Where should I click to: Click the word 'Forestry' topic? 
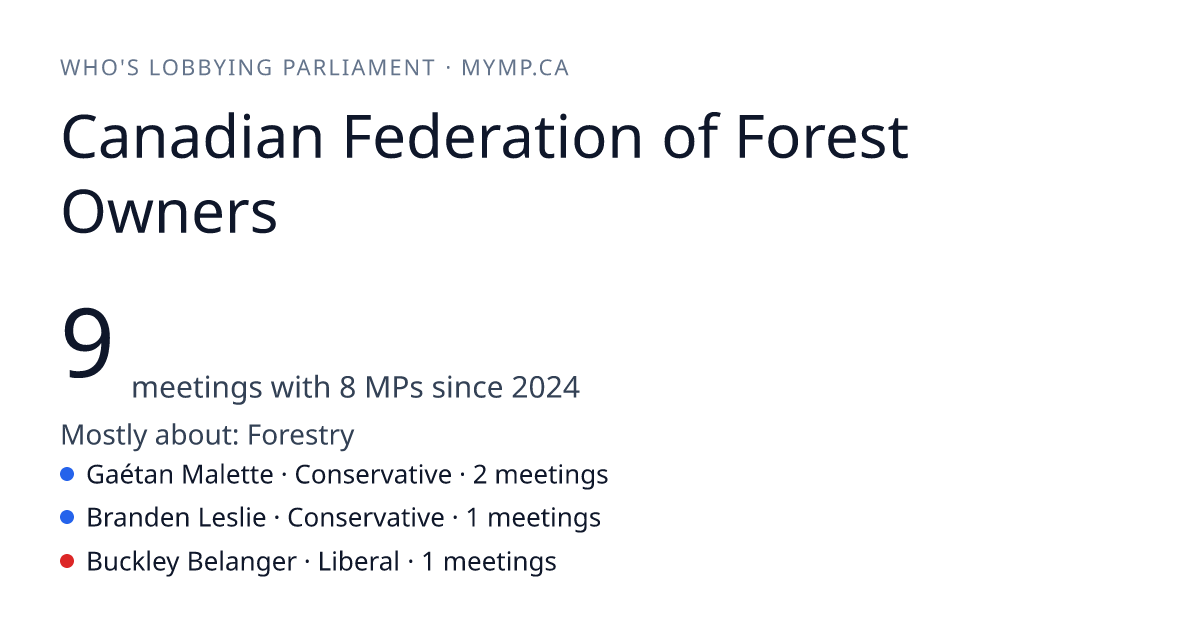click(x=301, y=435)
